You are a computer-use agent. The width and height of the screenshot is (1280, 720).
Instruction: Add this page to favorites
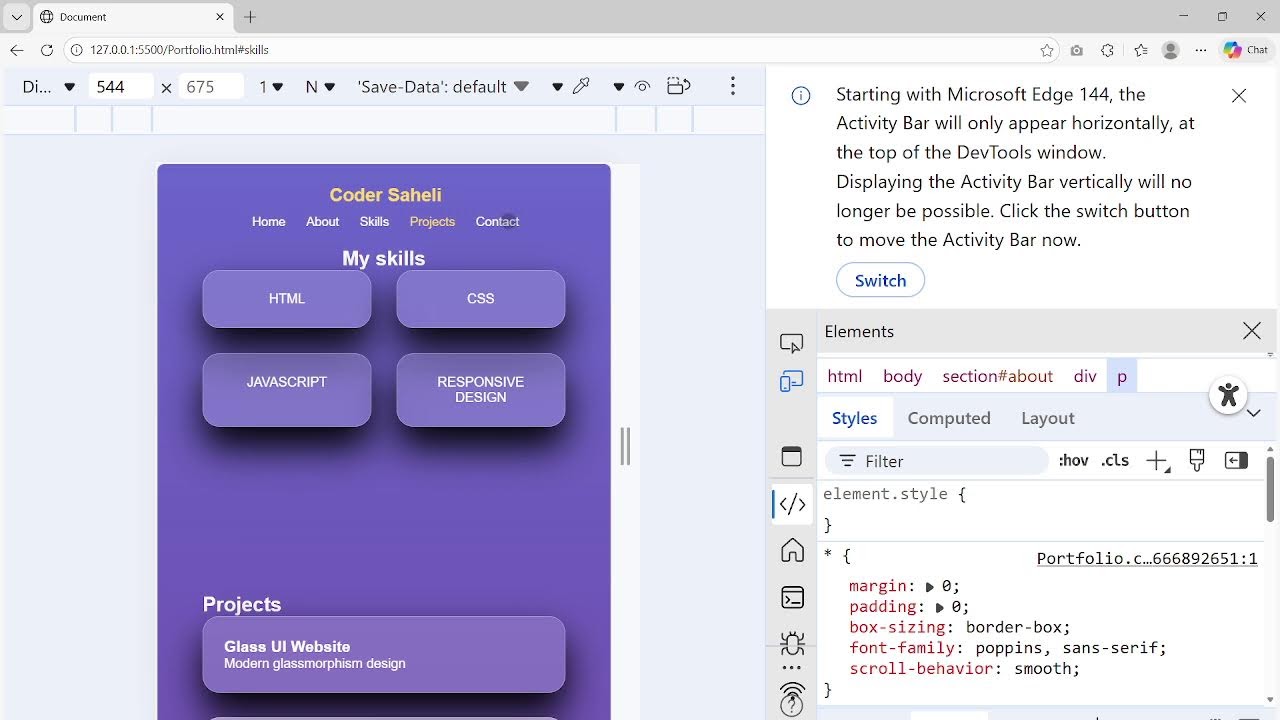tap(1047, 50)
